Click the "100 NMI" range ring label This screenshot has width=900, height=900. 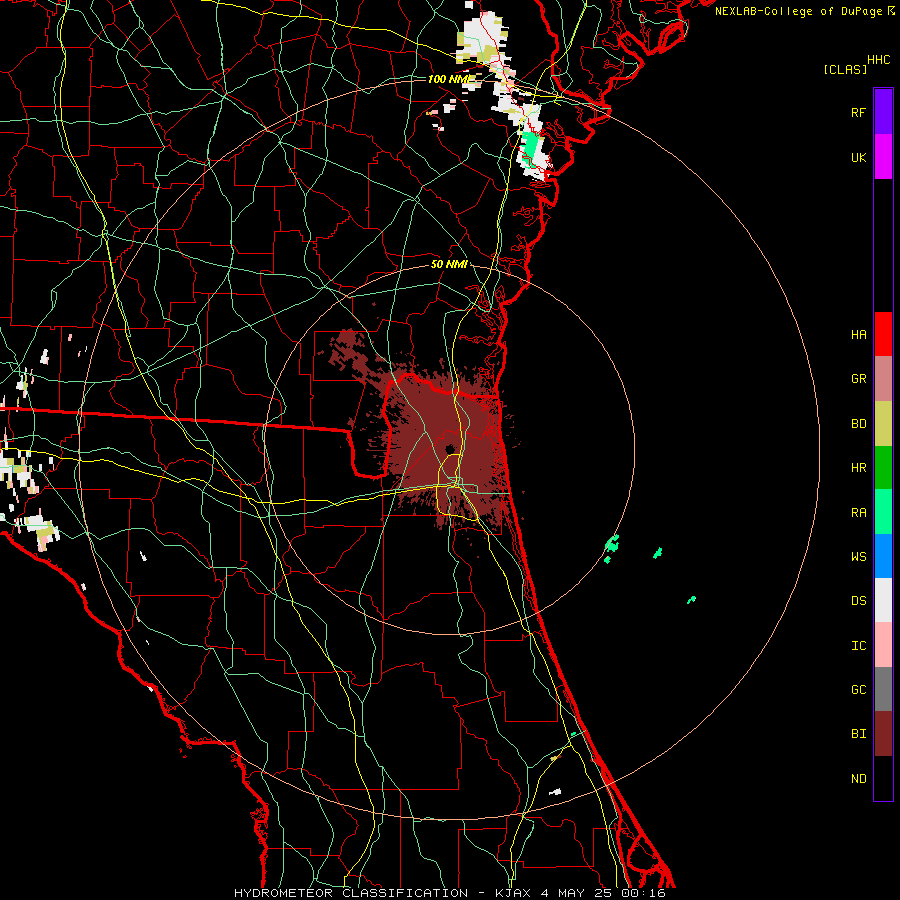point(451,79)
